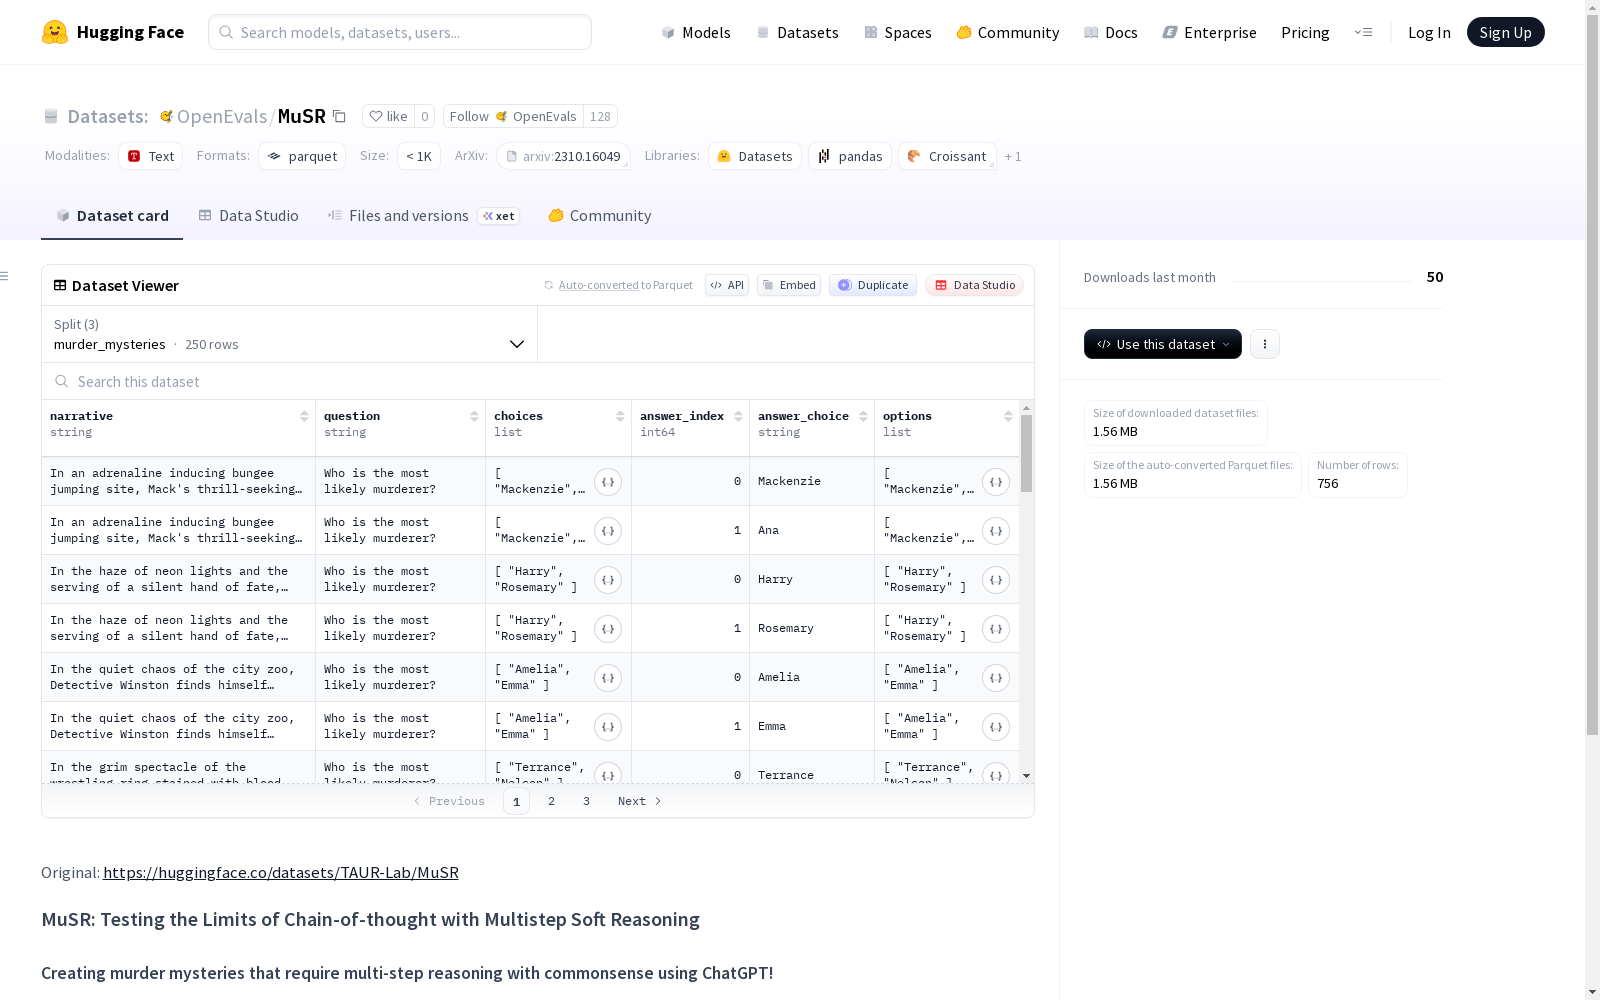Show the +1 additional libraries
This screenshot has width=1600, height=1000.
pos(1013,156)
